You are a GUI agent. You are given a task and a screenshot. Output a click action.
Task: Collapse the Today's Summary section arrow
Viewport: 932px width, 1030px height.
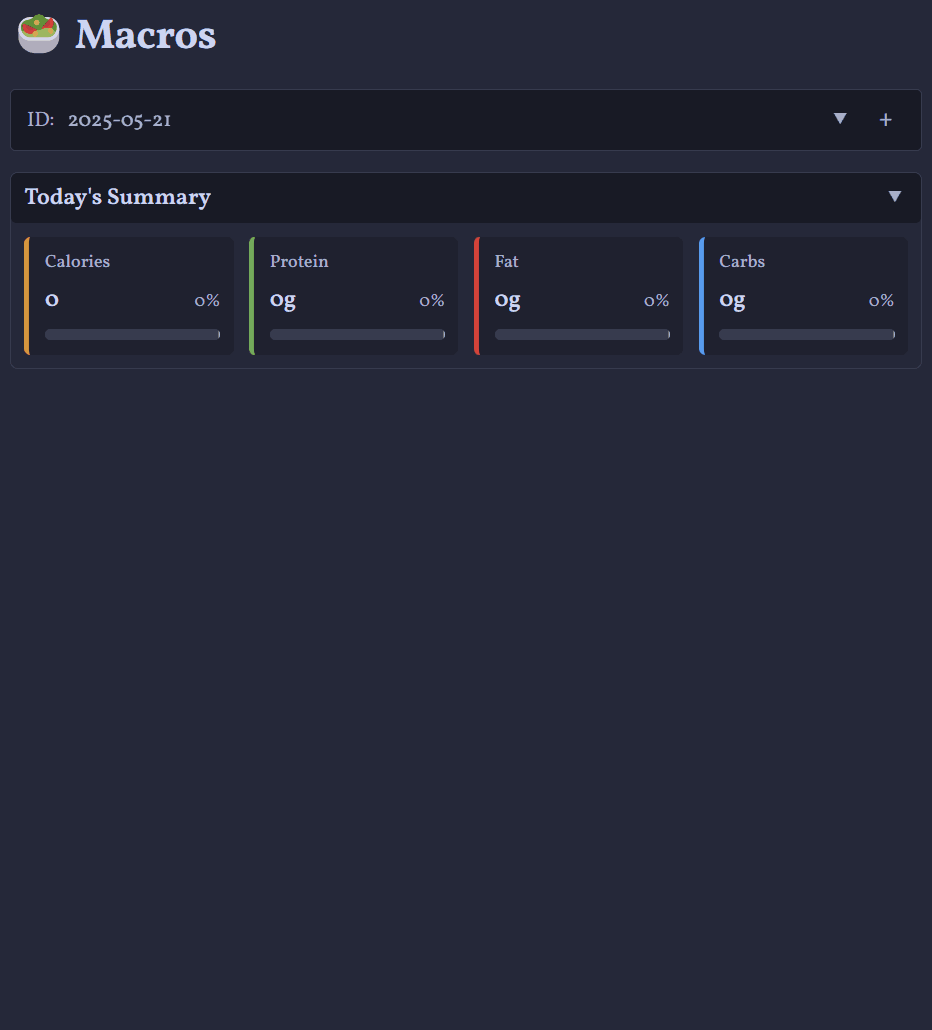[894, 196]
